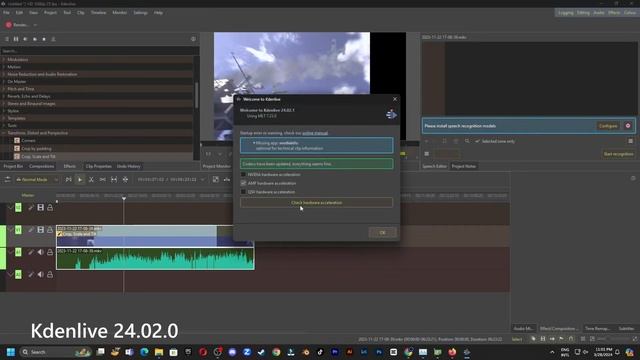Switch to the Compositions tab
The height and width of the screenshot is (360, 640).
(x=41, y=167)
